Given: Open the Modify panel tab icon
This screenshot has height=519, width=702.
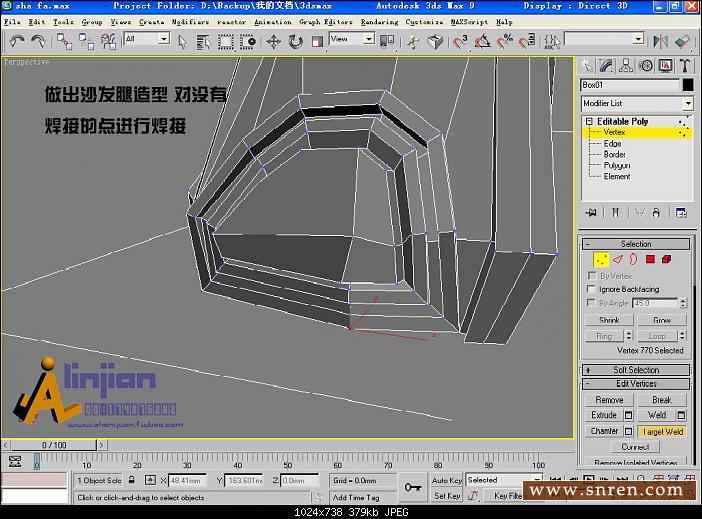Looking at the screenshot, I should tap(608, 66).
